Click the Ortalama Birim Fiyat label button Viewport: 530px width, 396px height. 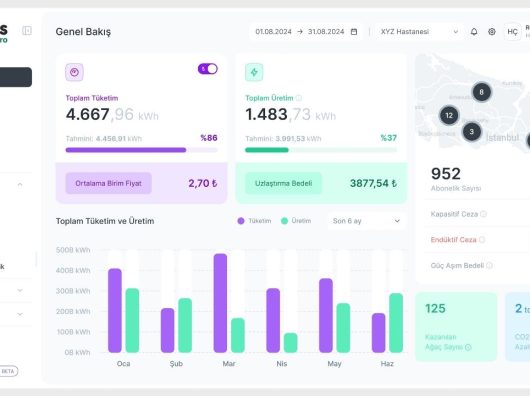click(x=109, y=183)
